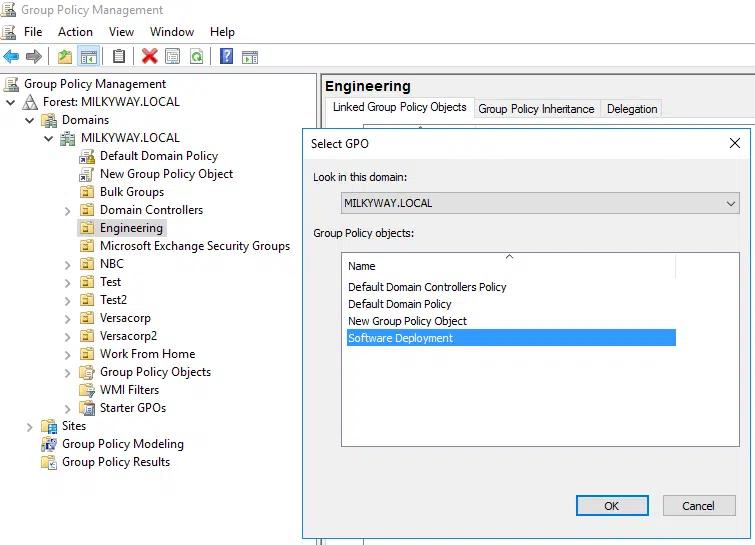Open the View menu
Viewport: 755px width, 545px height.
tap(121, 32)
